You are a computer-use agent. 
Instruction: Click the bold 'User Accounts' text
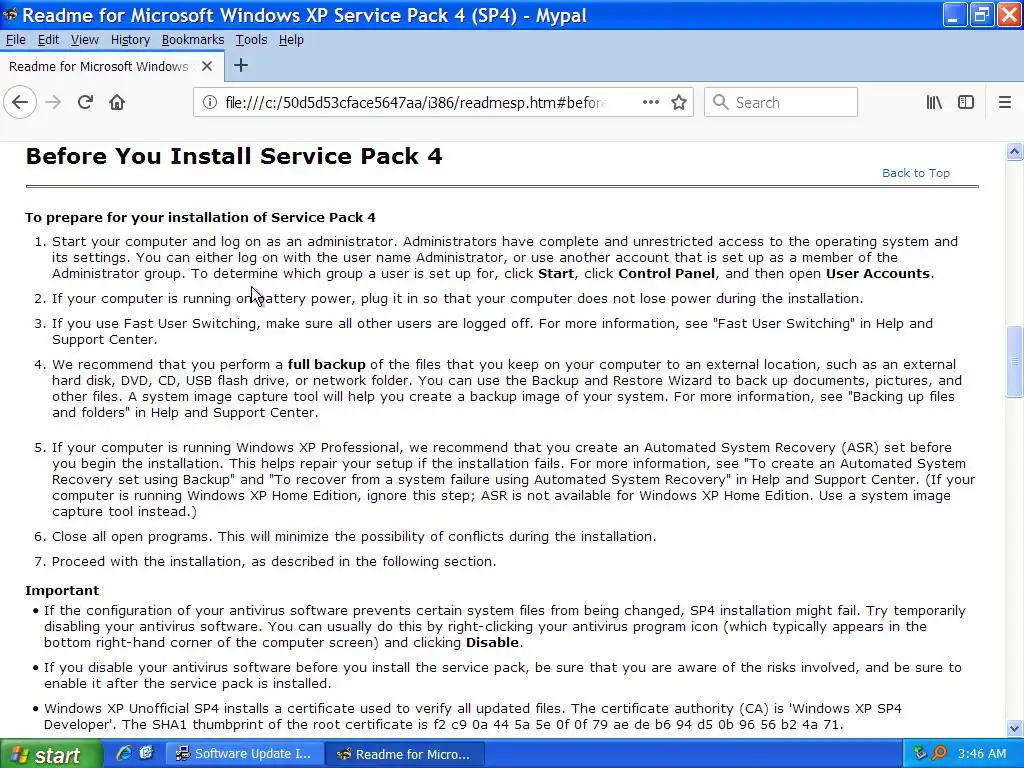tap(878, 274)
